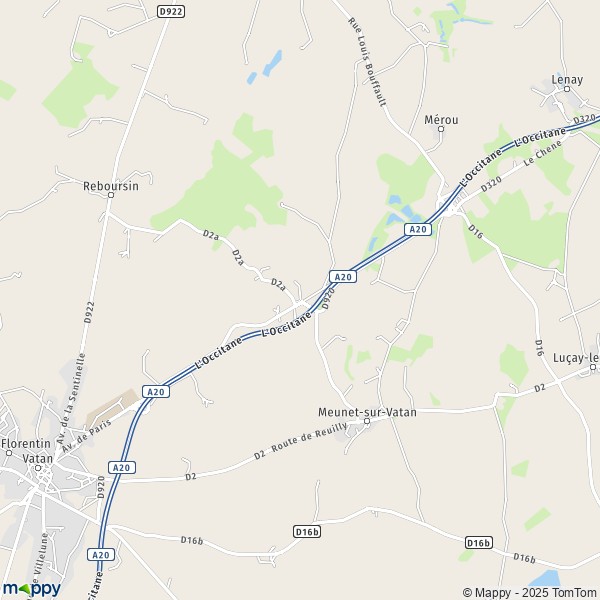Viewport: 600px width, 600px height.
Task: Select the town marker for Reboursin
Action: pos(111,195)
